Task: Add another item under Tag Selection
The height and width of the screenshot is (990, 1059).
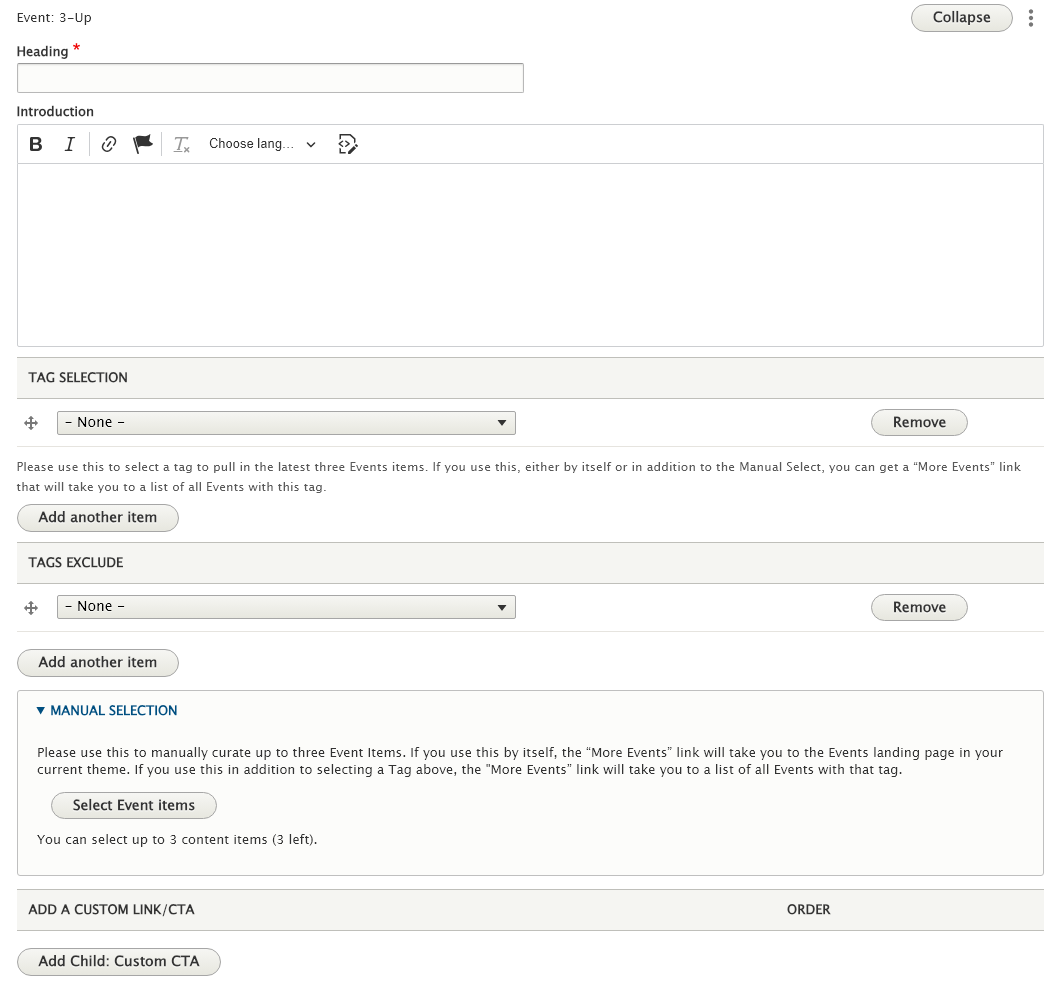Action: (98, 518)
